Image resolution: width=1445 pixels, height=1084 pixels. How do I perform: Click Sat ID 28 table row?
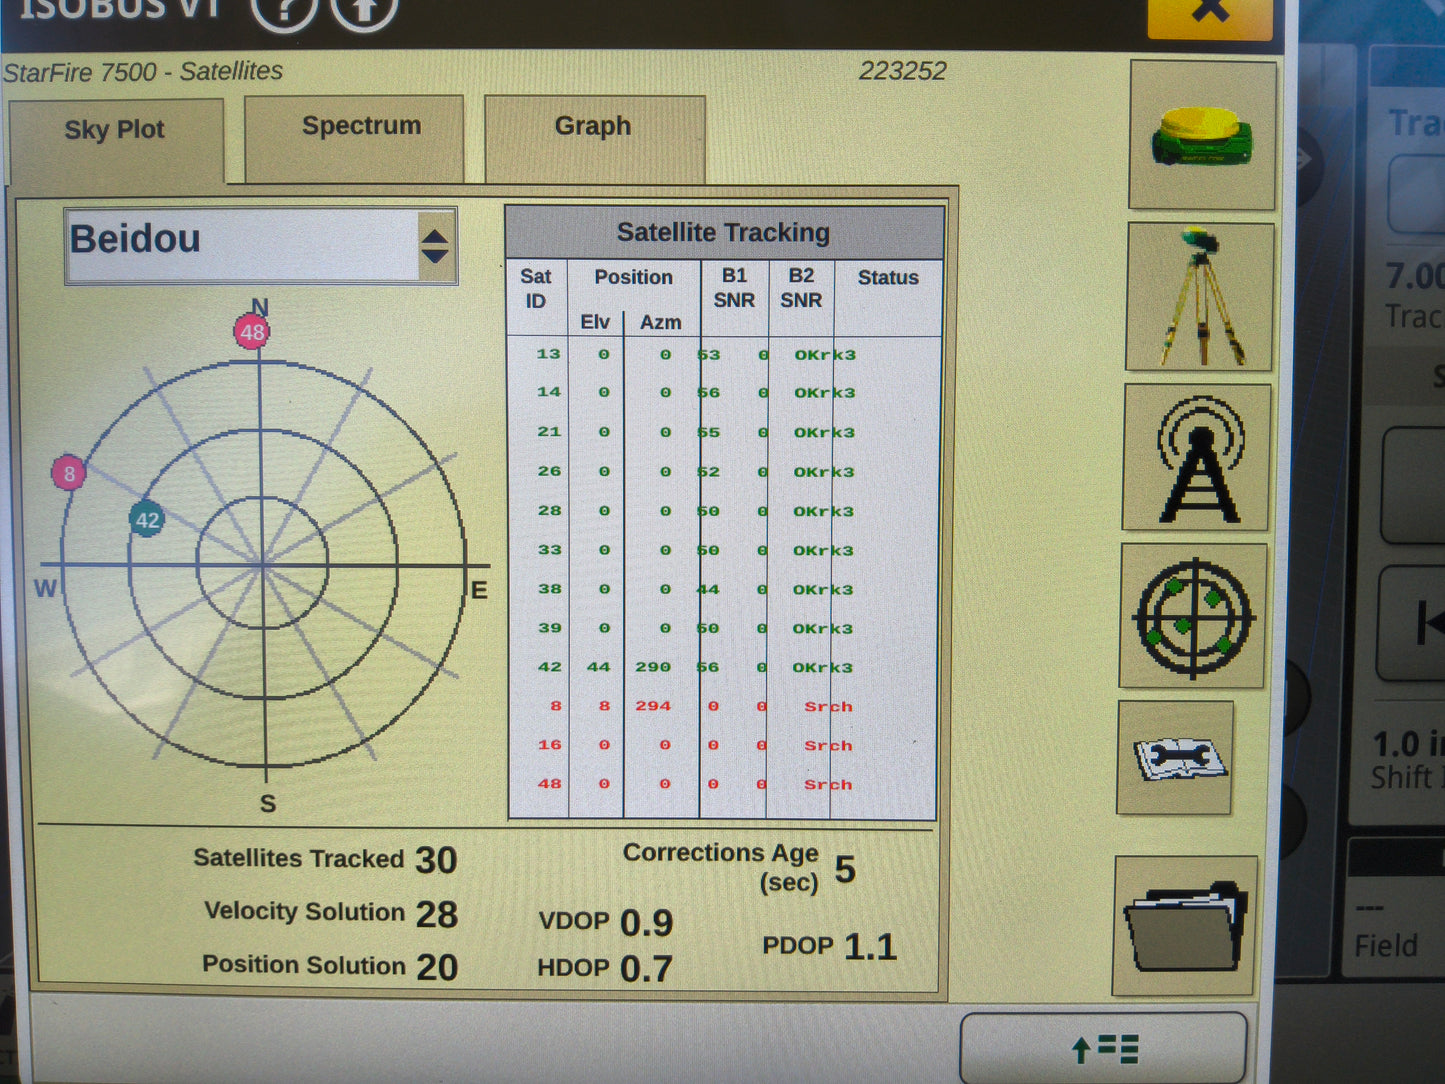pyautogui.click(x=723, y=510)
